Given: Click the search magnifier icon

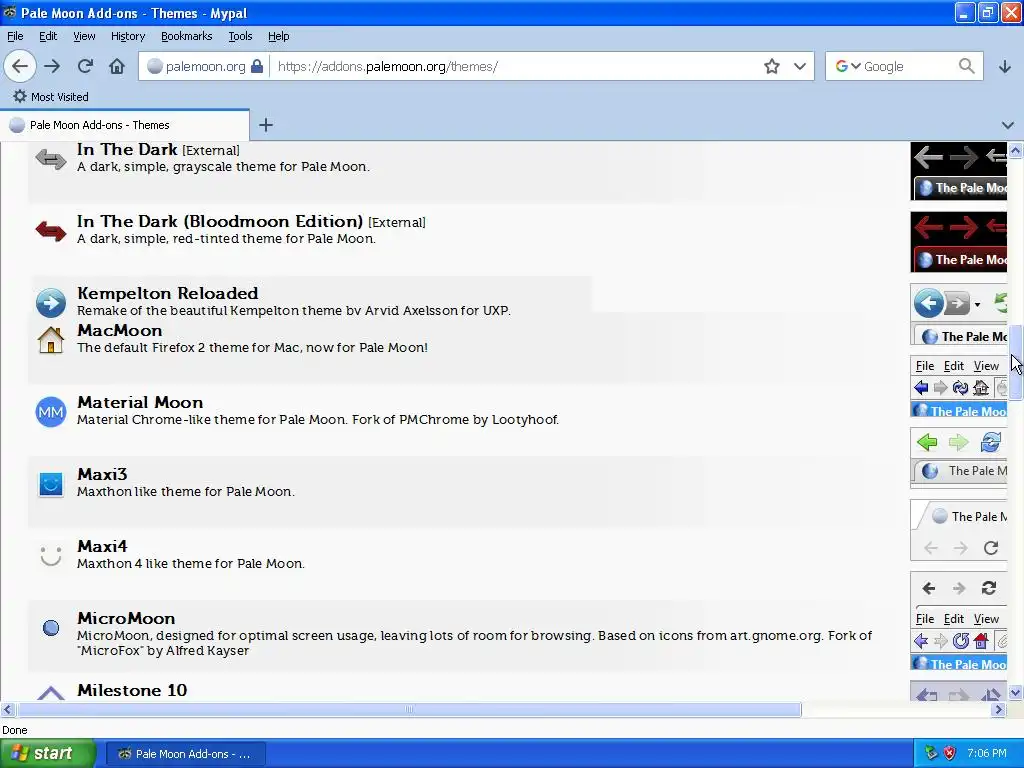Looking at the screenshot, I should [x=967, y=66].
